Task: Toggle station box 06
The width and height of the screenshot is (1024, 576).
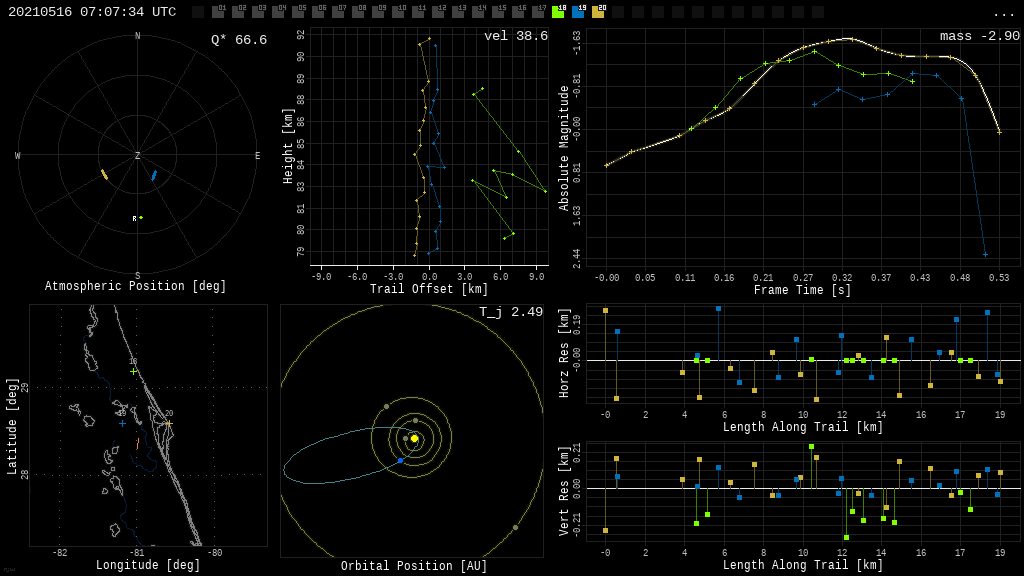Action: coord(319,12)
